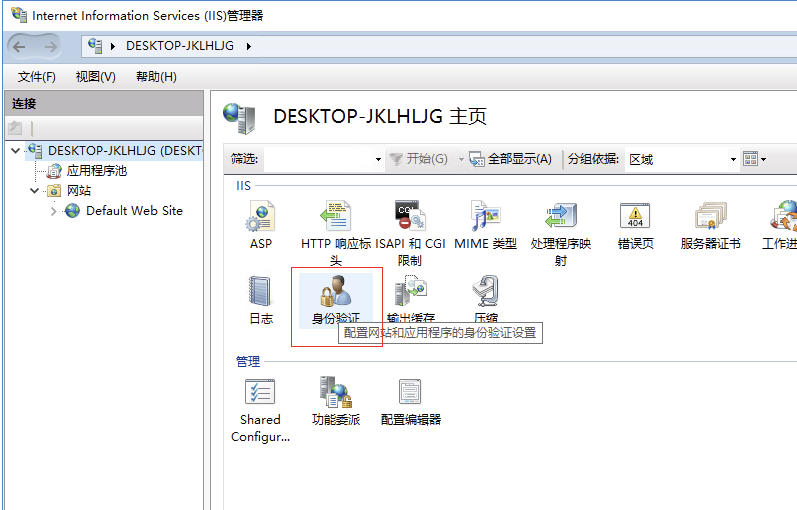
Task: Click the 开始(G) filter button
Action: (419, 159)
